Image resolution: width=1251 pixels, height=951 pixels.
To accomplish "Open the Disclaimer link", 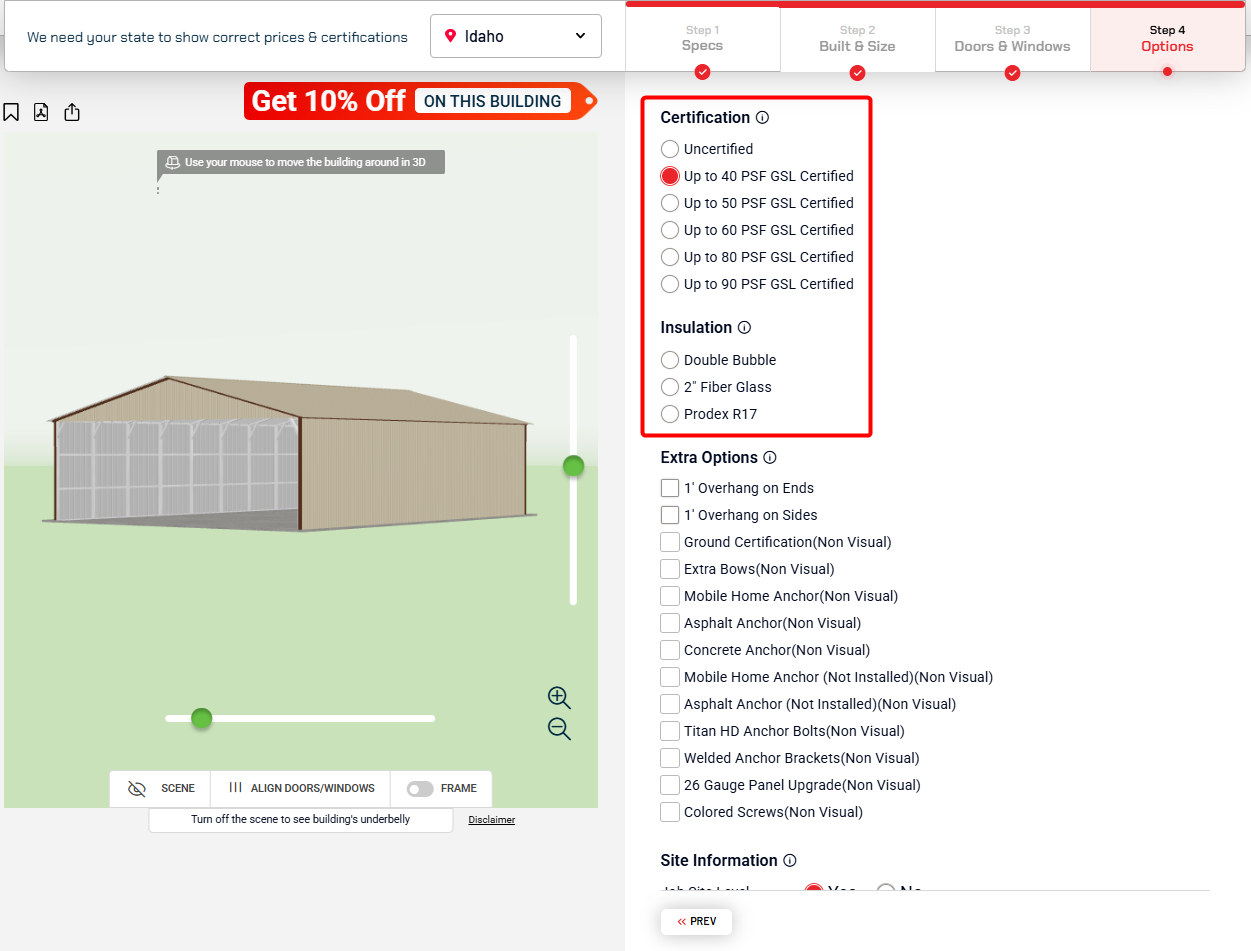I will point(492,820).
